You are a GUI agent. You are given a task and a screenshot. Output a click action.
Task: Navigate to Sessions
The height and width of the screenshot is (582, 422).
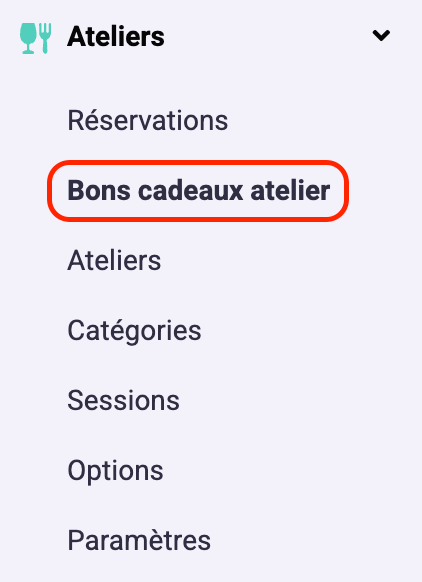[123, 400]
